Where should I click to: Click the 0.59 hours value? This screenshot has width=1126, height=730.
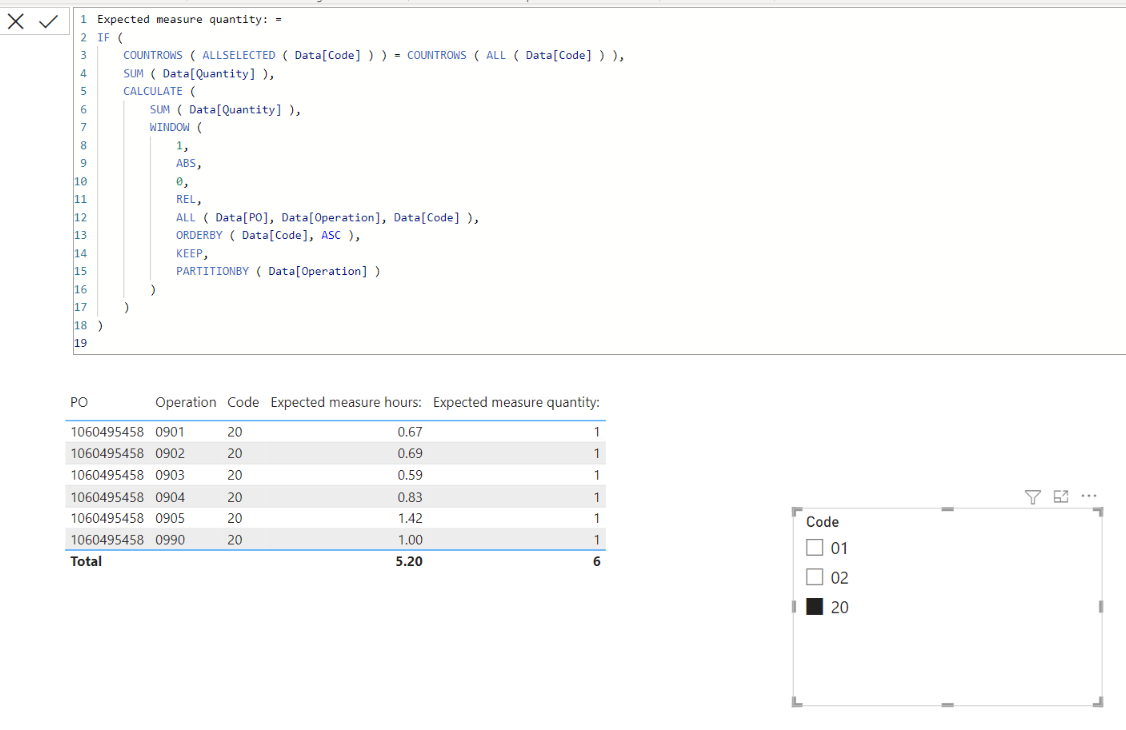pyautogui.click(x=410, y=475)
